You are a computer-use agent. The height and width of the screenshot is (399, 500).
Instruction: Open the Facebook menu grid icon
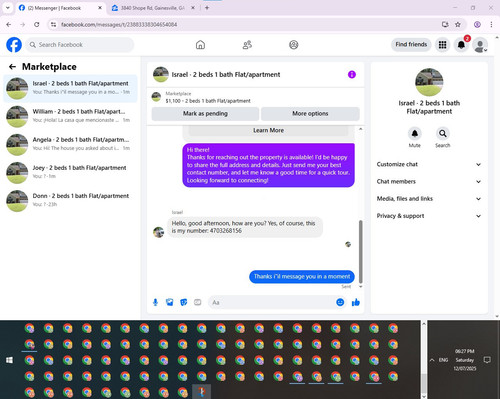tap(442, 45)
